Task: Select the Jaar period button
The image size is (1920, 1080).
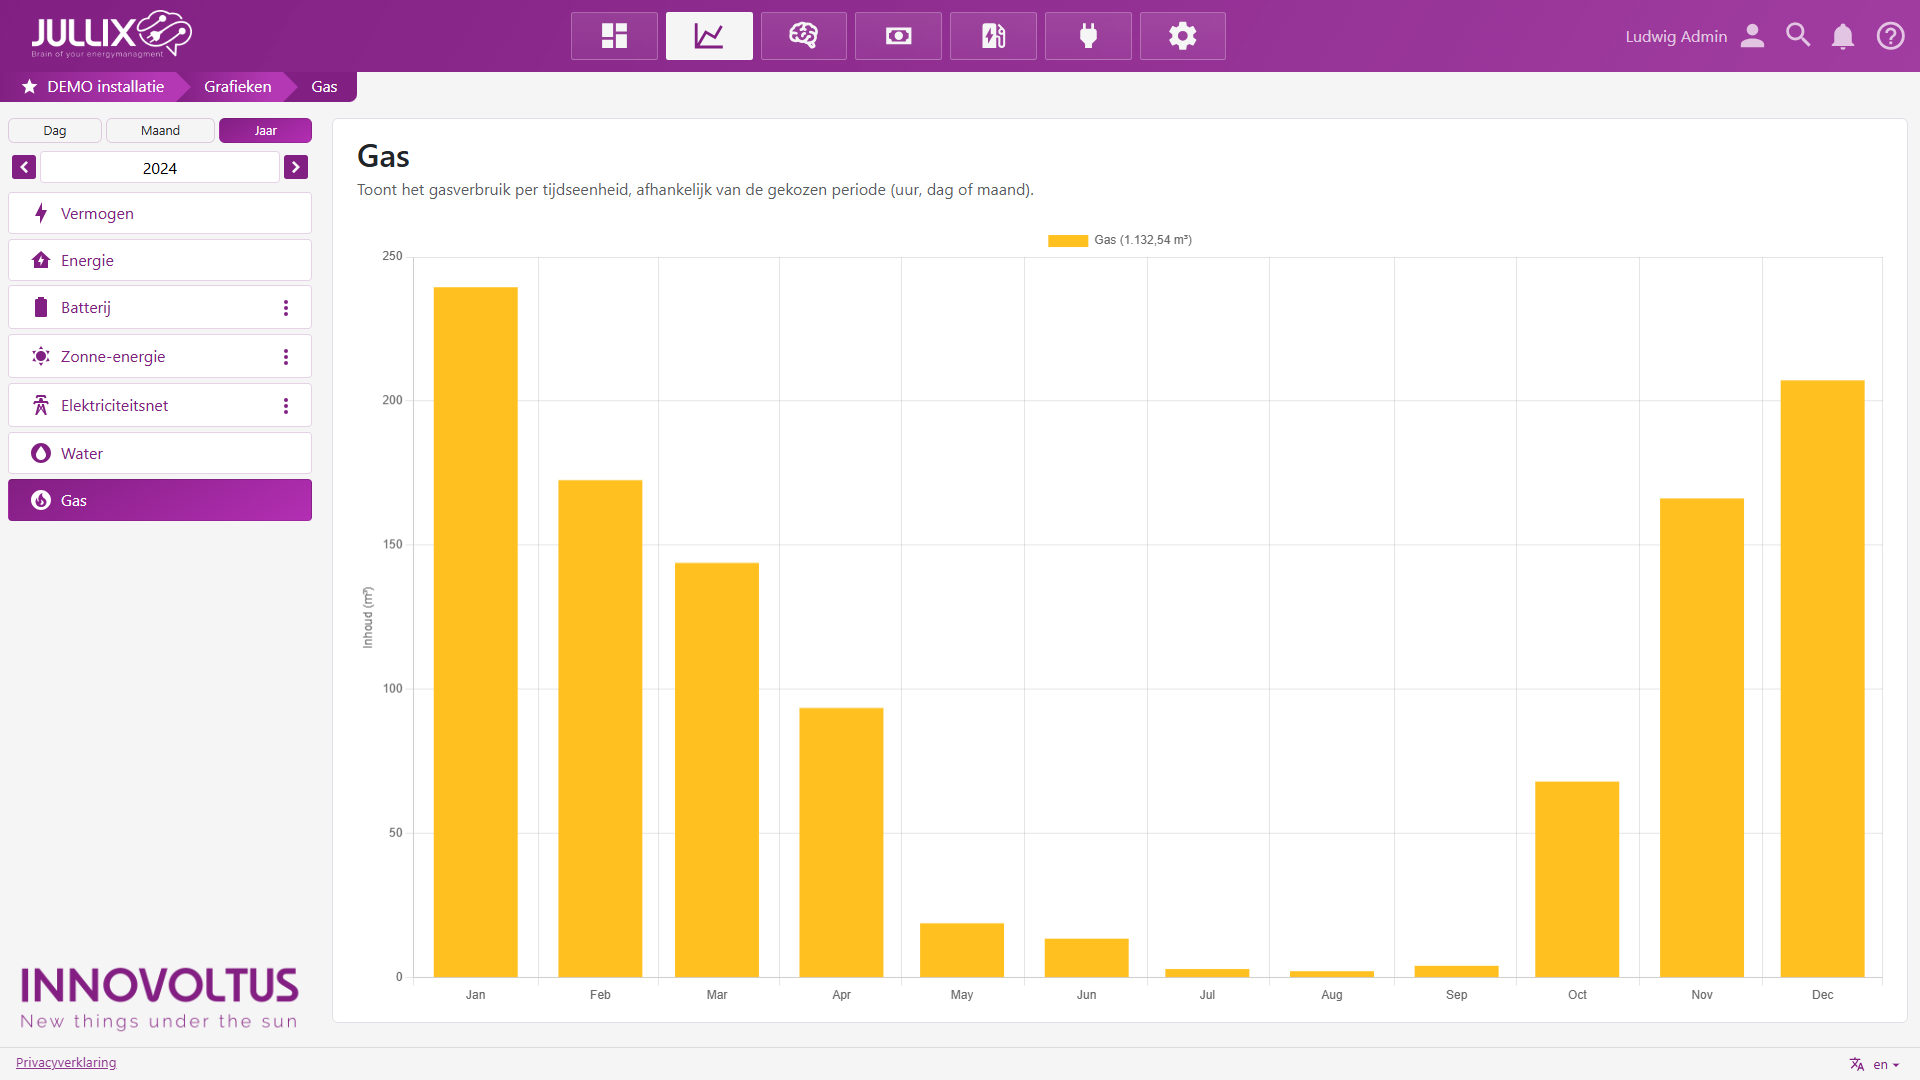Action: [265, 131]
